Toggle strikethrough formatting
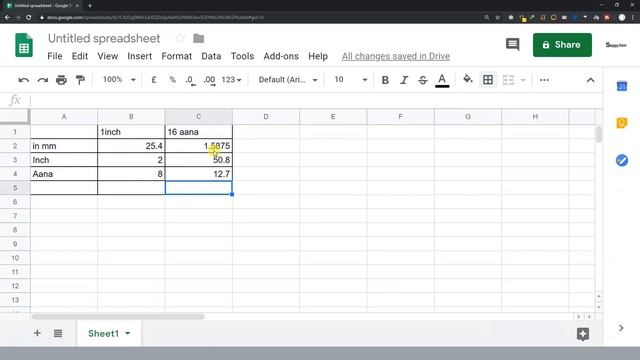This screenshot has height=360, width=640. coord(423,80)
